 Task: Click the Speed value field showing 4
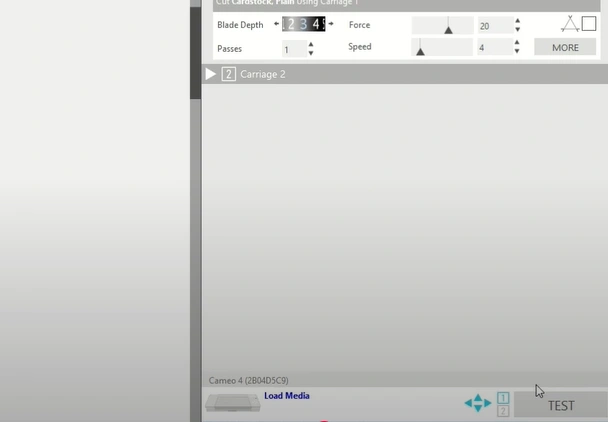tap(496, 47)
